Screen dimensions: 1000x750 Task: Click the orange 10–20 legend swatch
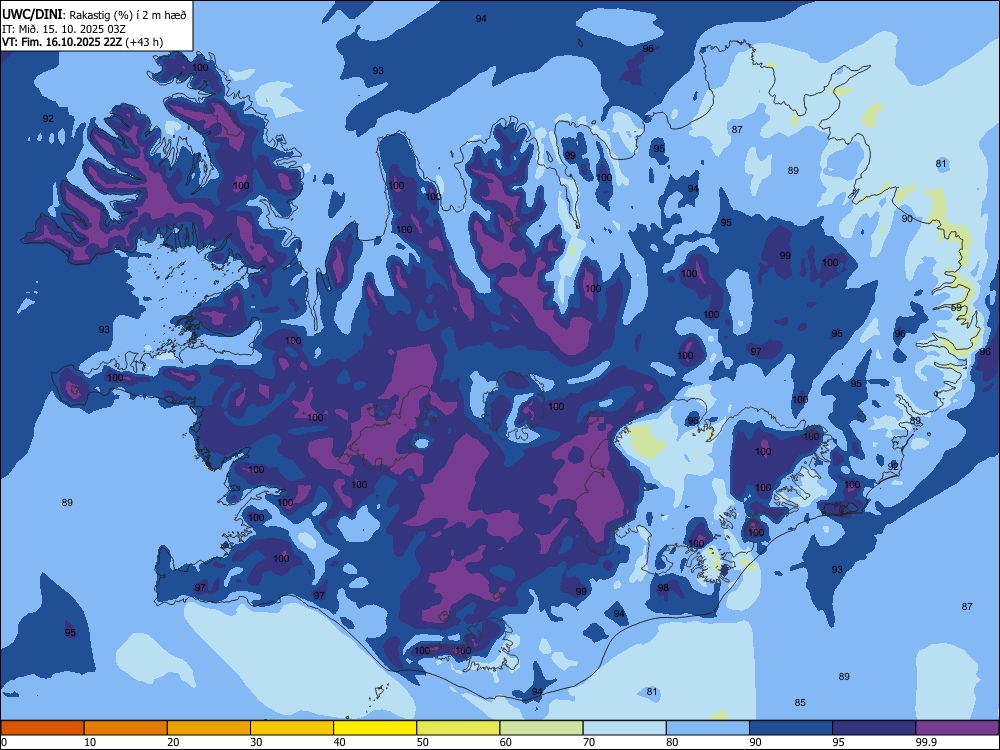click(x=126, y=728)
